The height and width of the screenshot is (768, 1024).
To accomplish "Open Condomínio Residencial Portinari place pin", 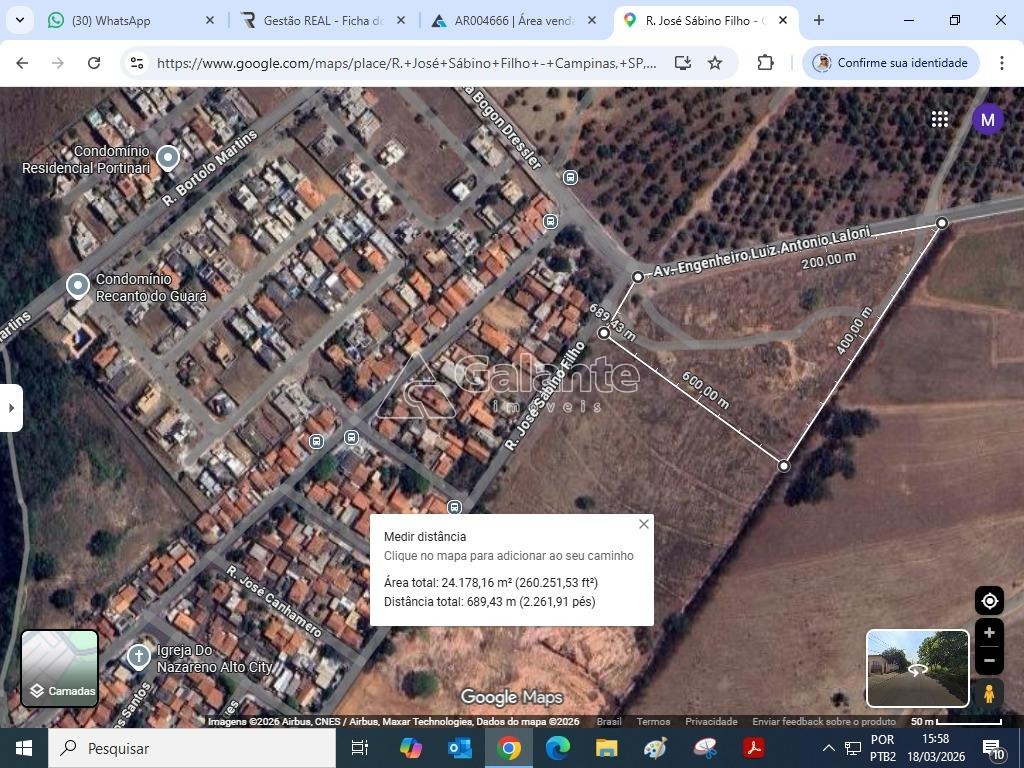I will [x=168, y=157].
